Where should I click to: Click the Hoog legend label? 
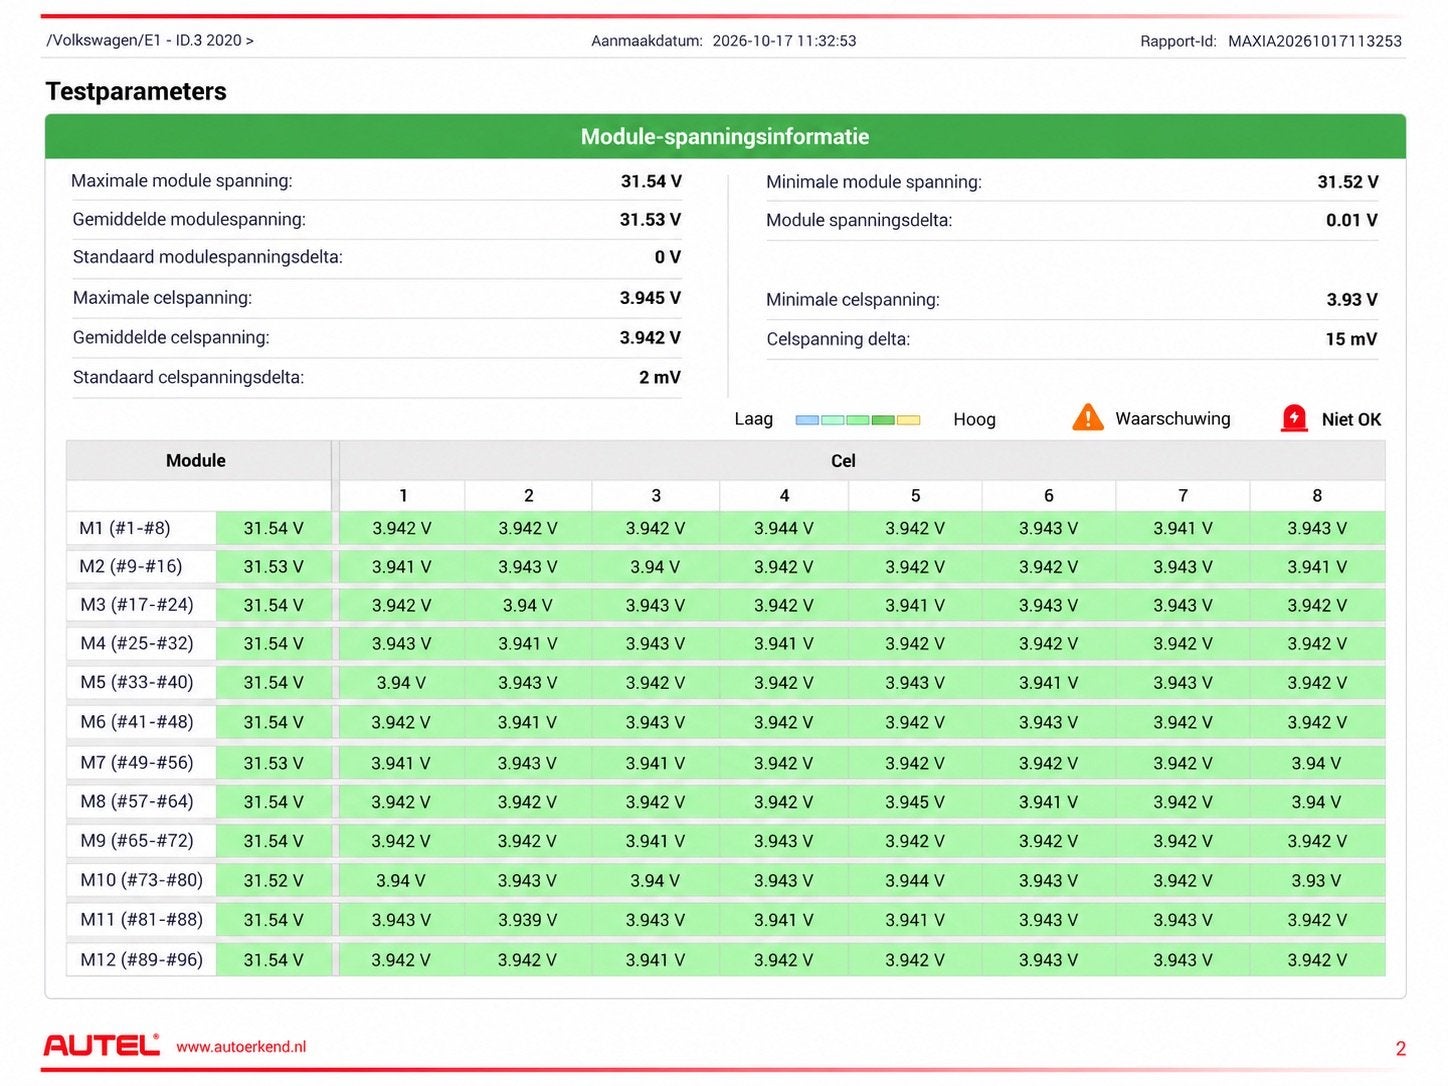[974, 420]
